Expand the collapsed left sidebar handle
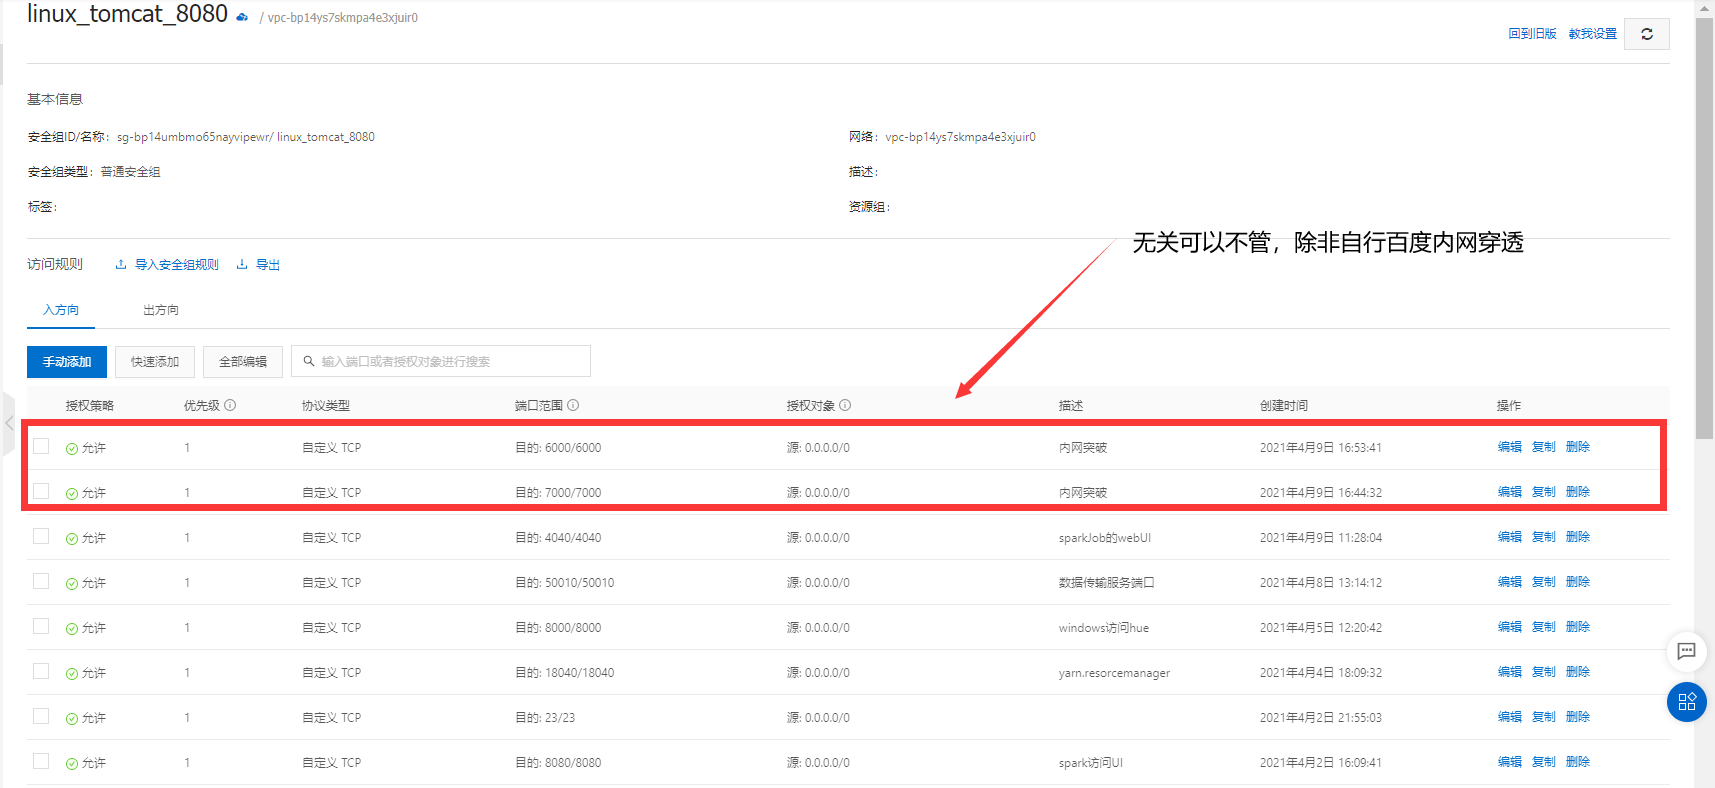1715x788 pixels. pos(9,423)
